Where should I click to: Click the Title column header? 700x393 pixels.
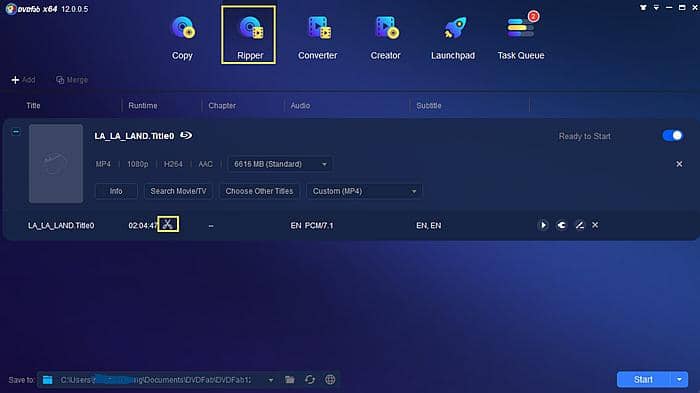[33, 106]
